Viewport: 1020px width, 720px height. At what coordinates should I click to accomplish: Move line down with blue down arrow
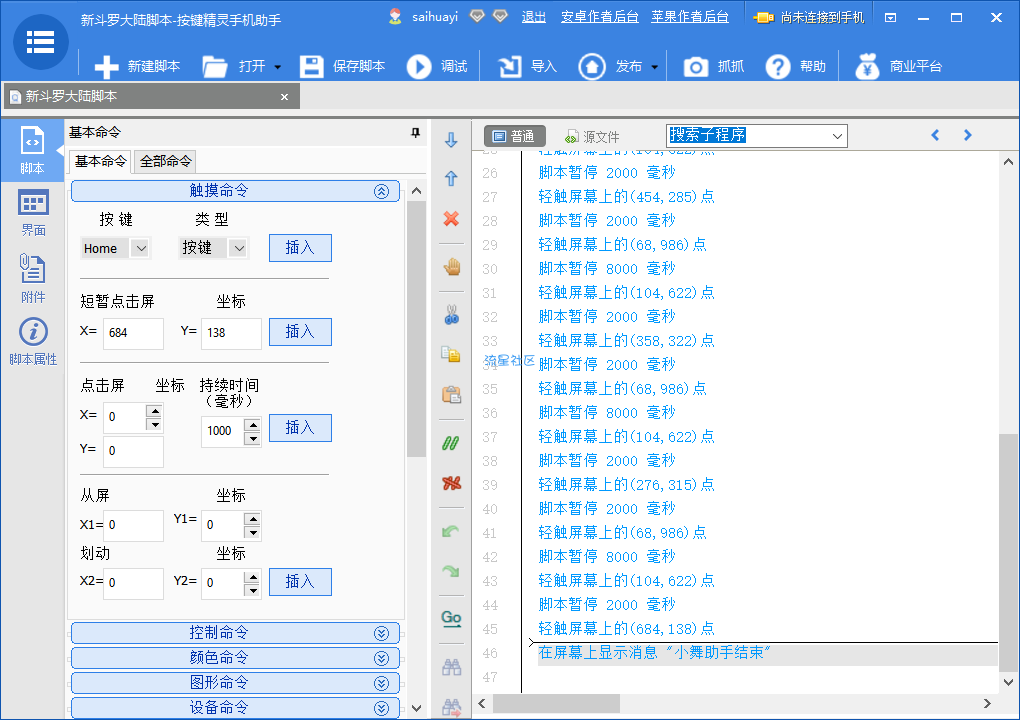click(x=451, y=140)
